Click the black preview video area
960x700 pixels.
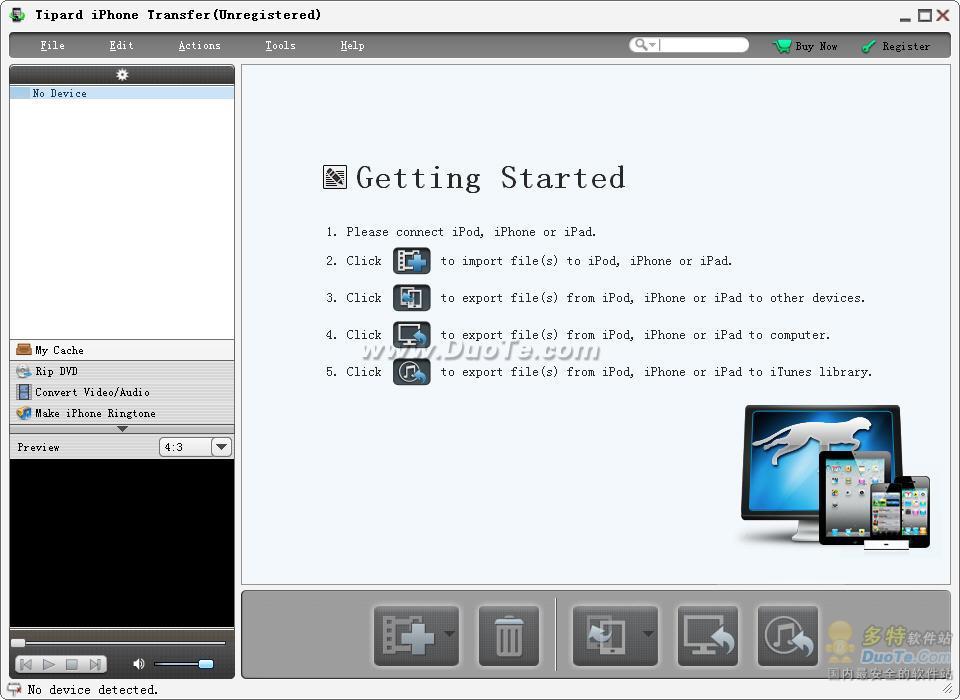point(122,543)
